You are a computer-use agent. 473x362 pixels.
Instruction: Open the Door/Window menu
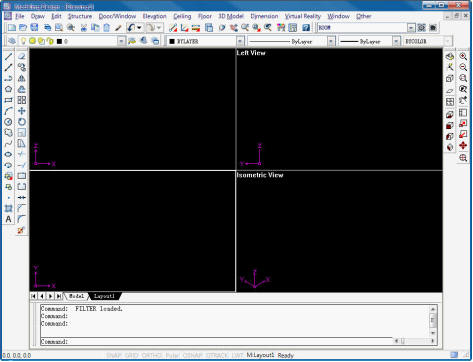click(x=117, y=16)
